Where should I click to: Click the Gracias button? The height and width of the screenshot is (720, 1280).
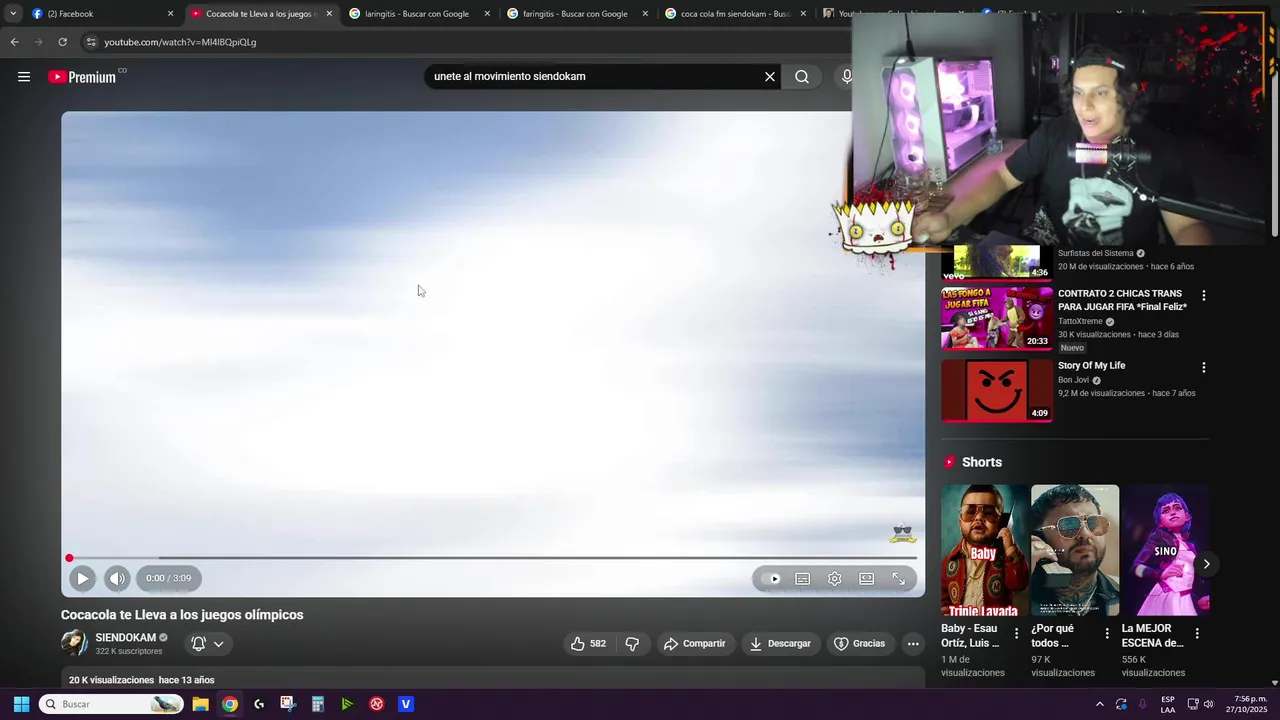[860, 644]
